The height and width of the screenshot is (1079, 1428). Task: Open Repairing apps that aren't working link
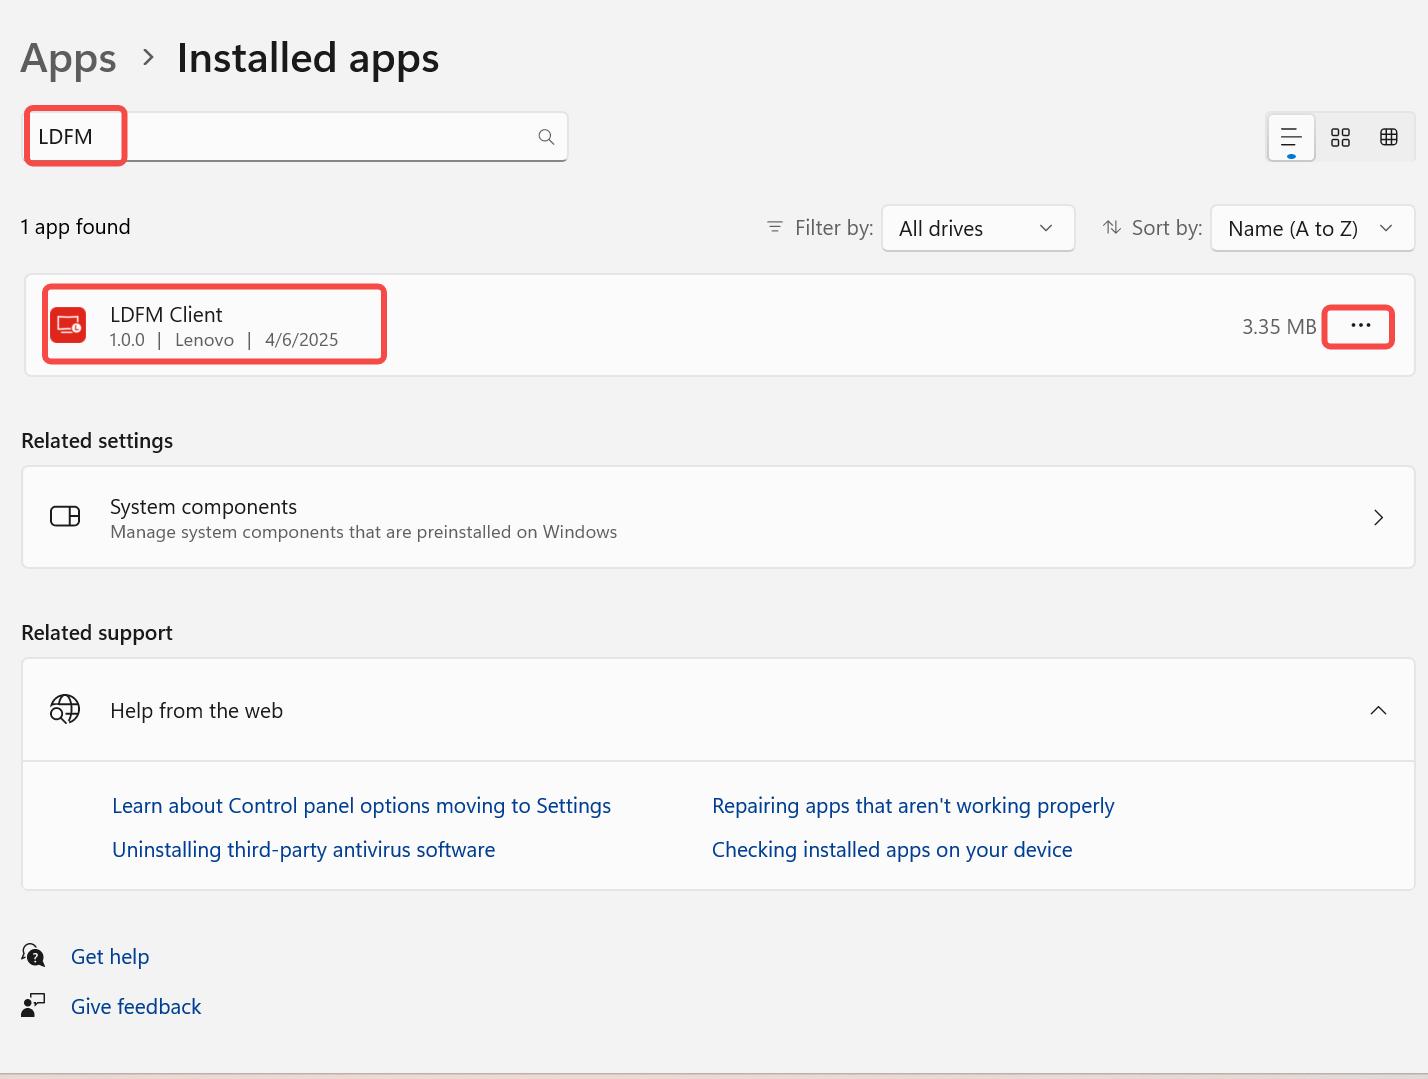click(912, 806)
